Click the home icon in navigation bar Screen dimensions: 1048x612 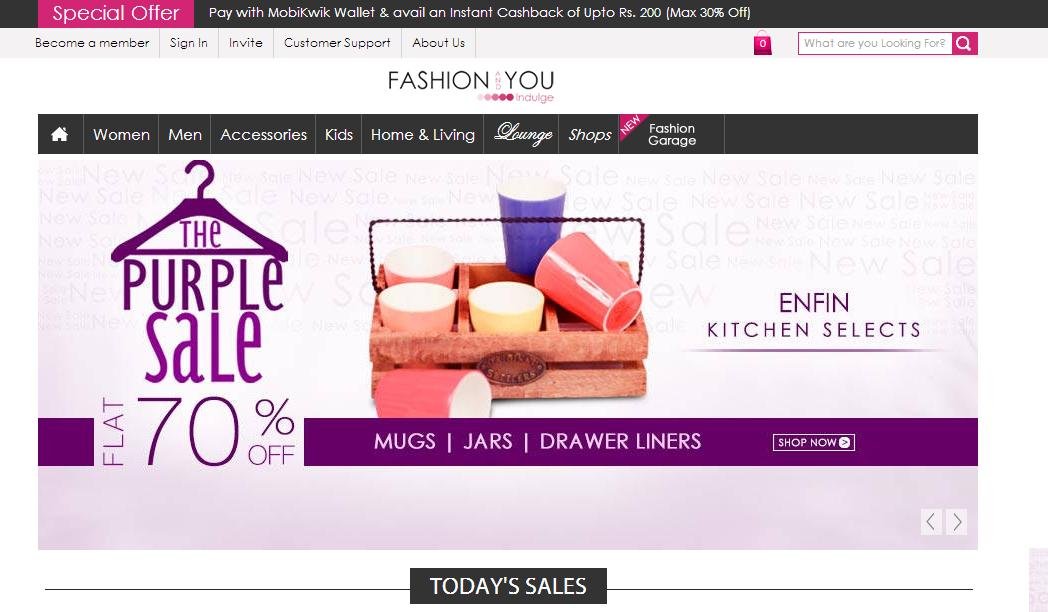59,134
